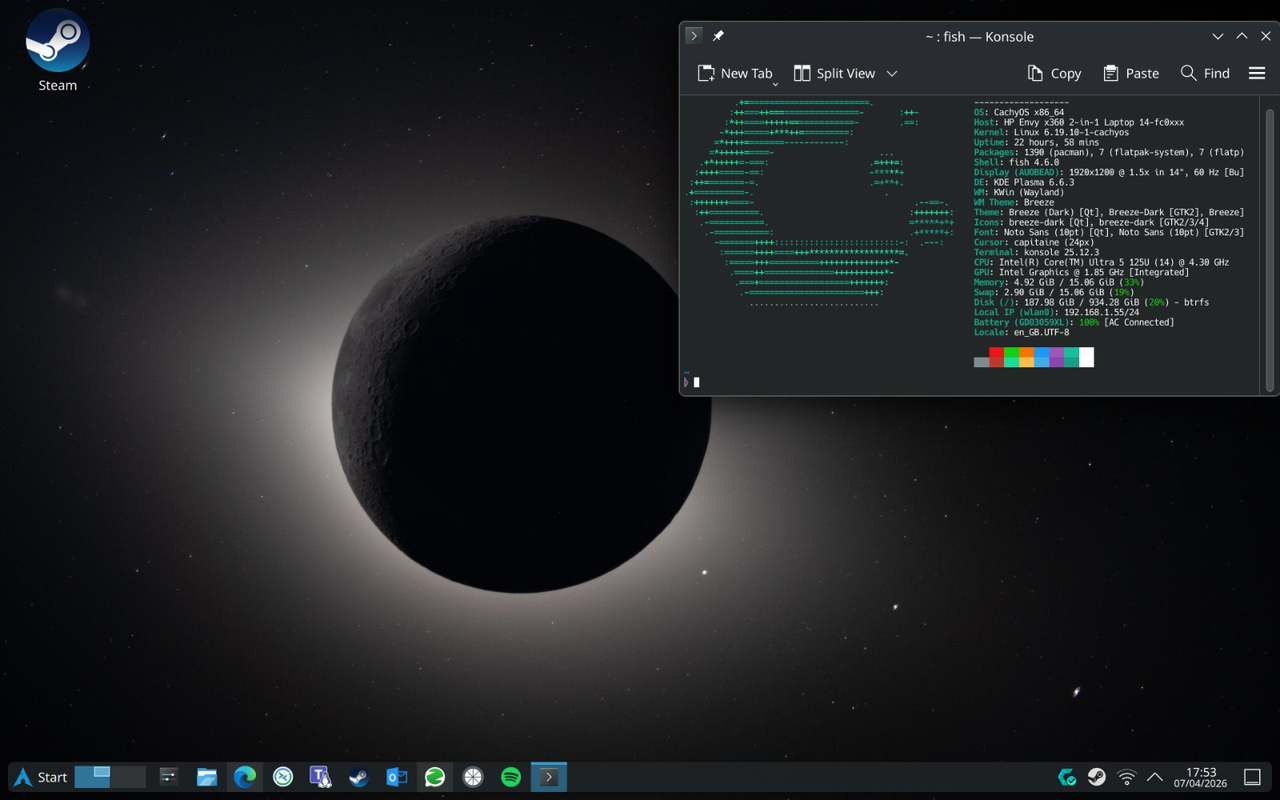This screenshot has width=1280, height=800.
Task: Click the 'Swap: 2.90 GiB' line
Action: click(1054, 292)
